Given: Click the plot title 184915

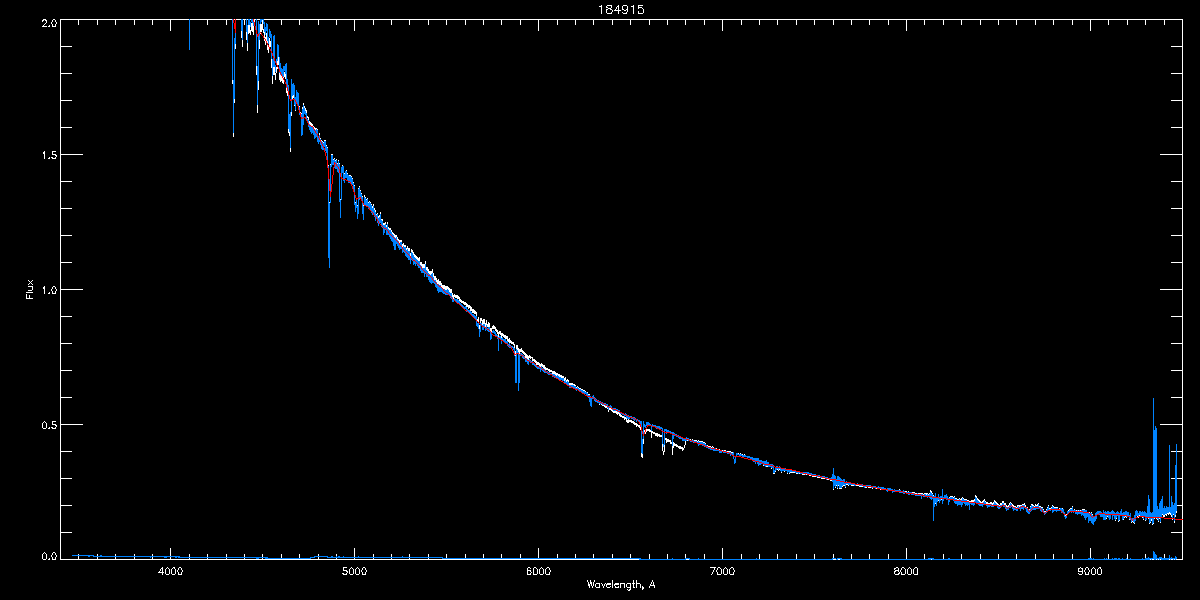Looking at the screenshot, I should point(621,9).
